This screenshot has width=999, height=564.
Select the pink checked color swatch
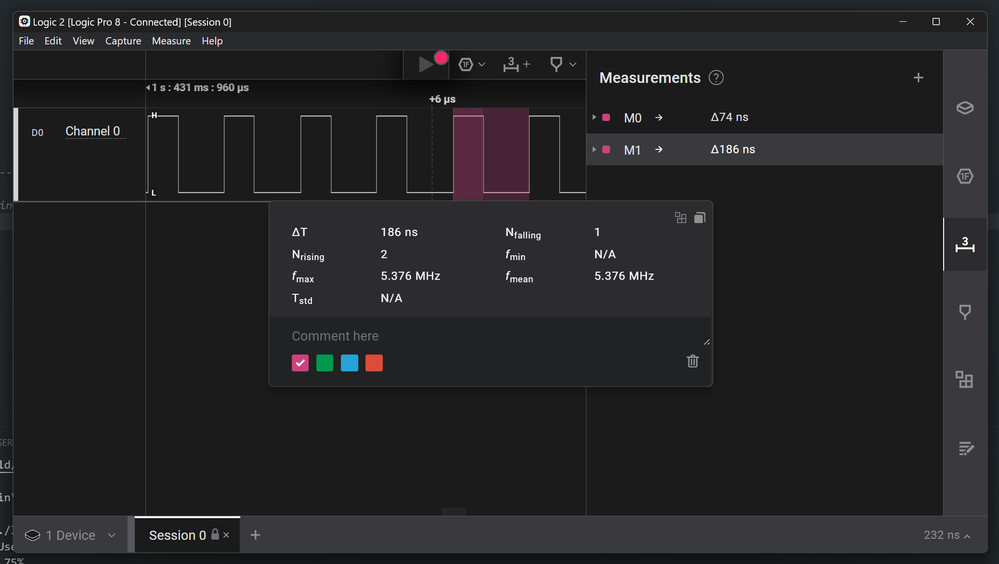click(x=300, y=363)
